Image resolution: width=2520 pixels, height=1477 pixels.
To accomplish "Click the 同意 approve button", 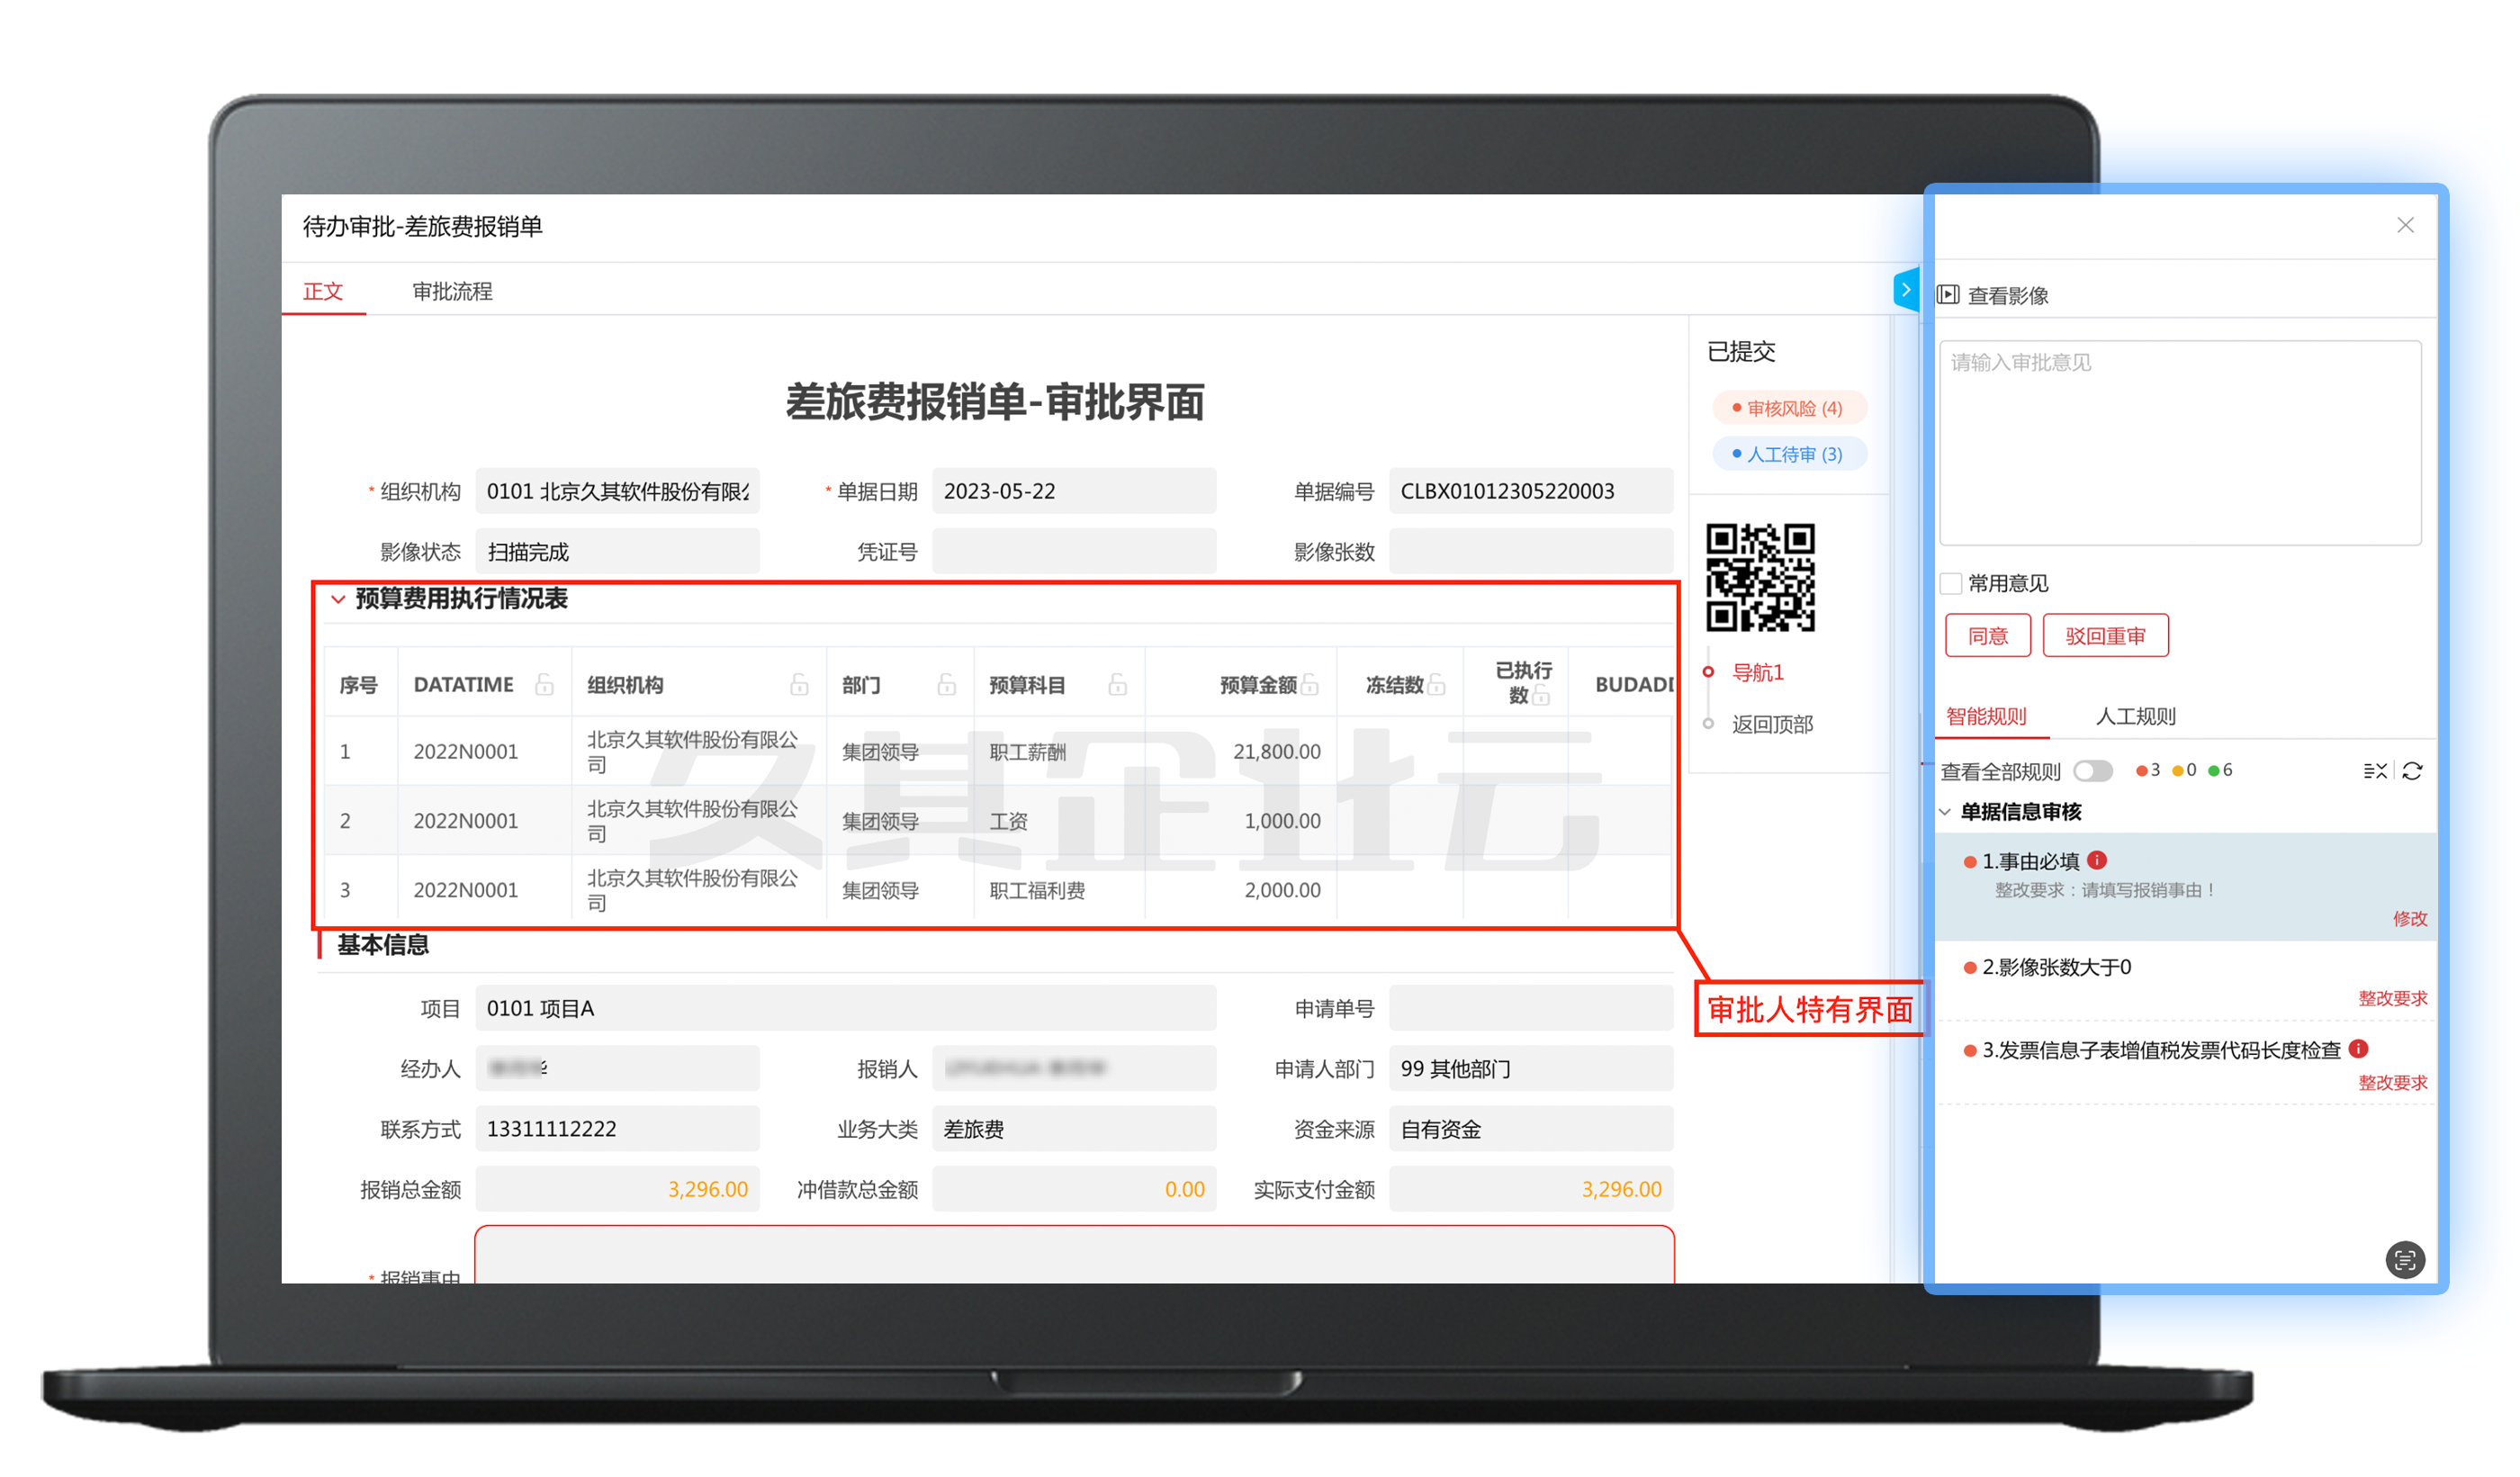I will point(1987,636).
